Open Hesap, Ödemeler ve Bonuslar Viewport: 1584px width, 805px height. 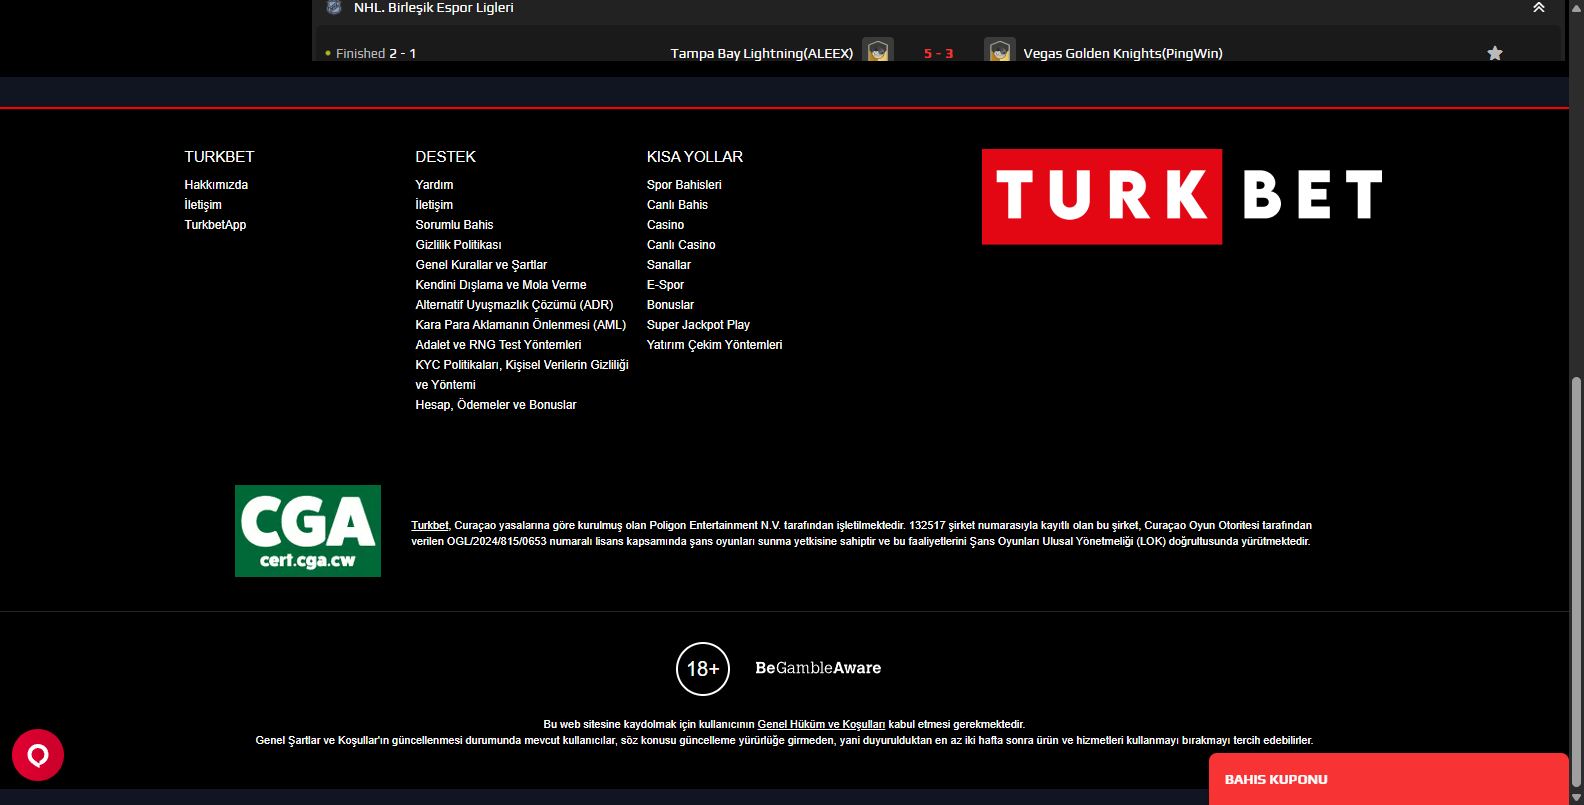point(496,405)
